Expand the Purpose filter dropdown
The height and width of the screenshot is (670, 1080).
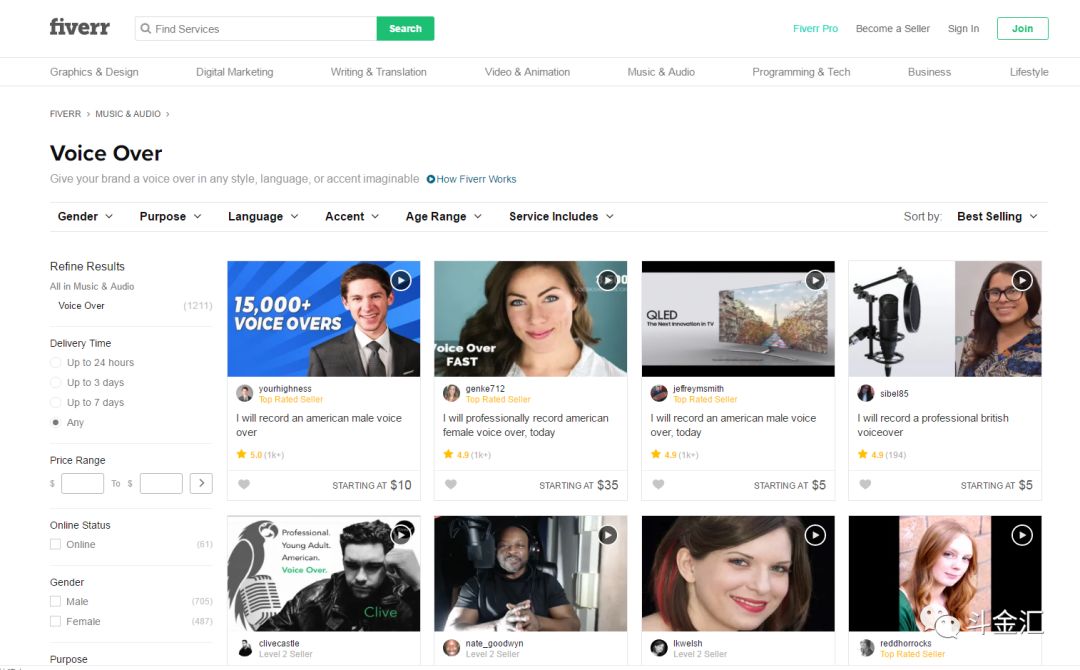point(170,216)
